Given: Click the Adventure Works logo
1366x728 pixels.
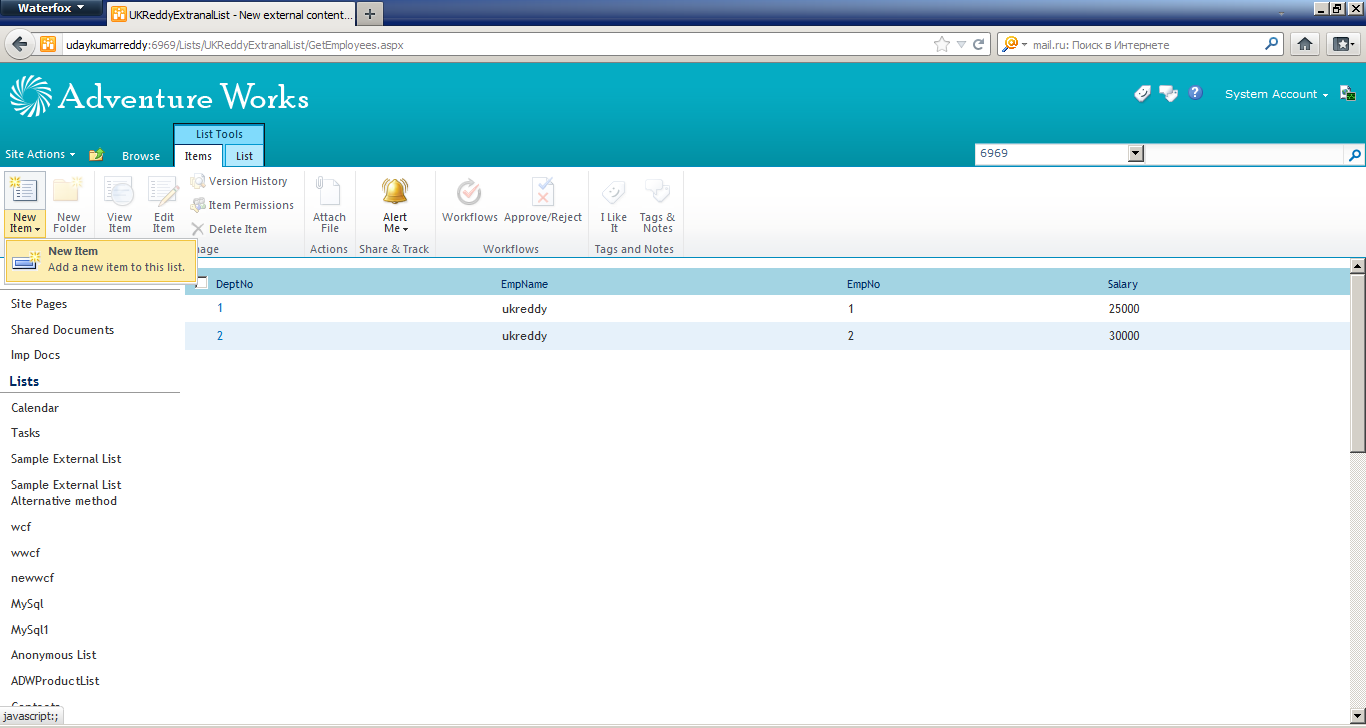Looking at the screenshot, I should (159, 96).
